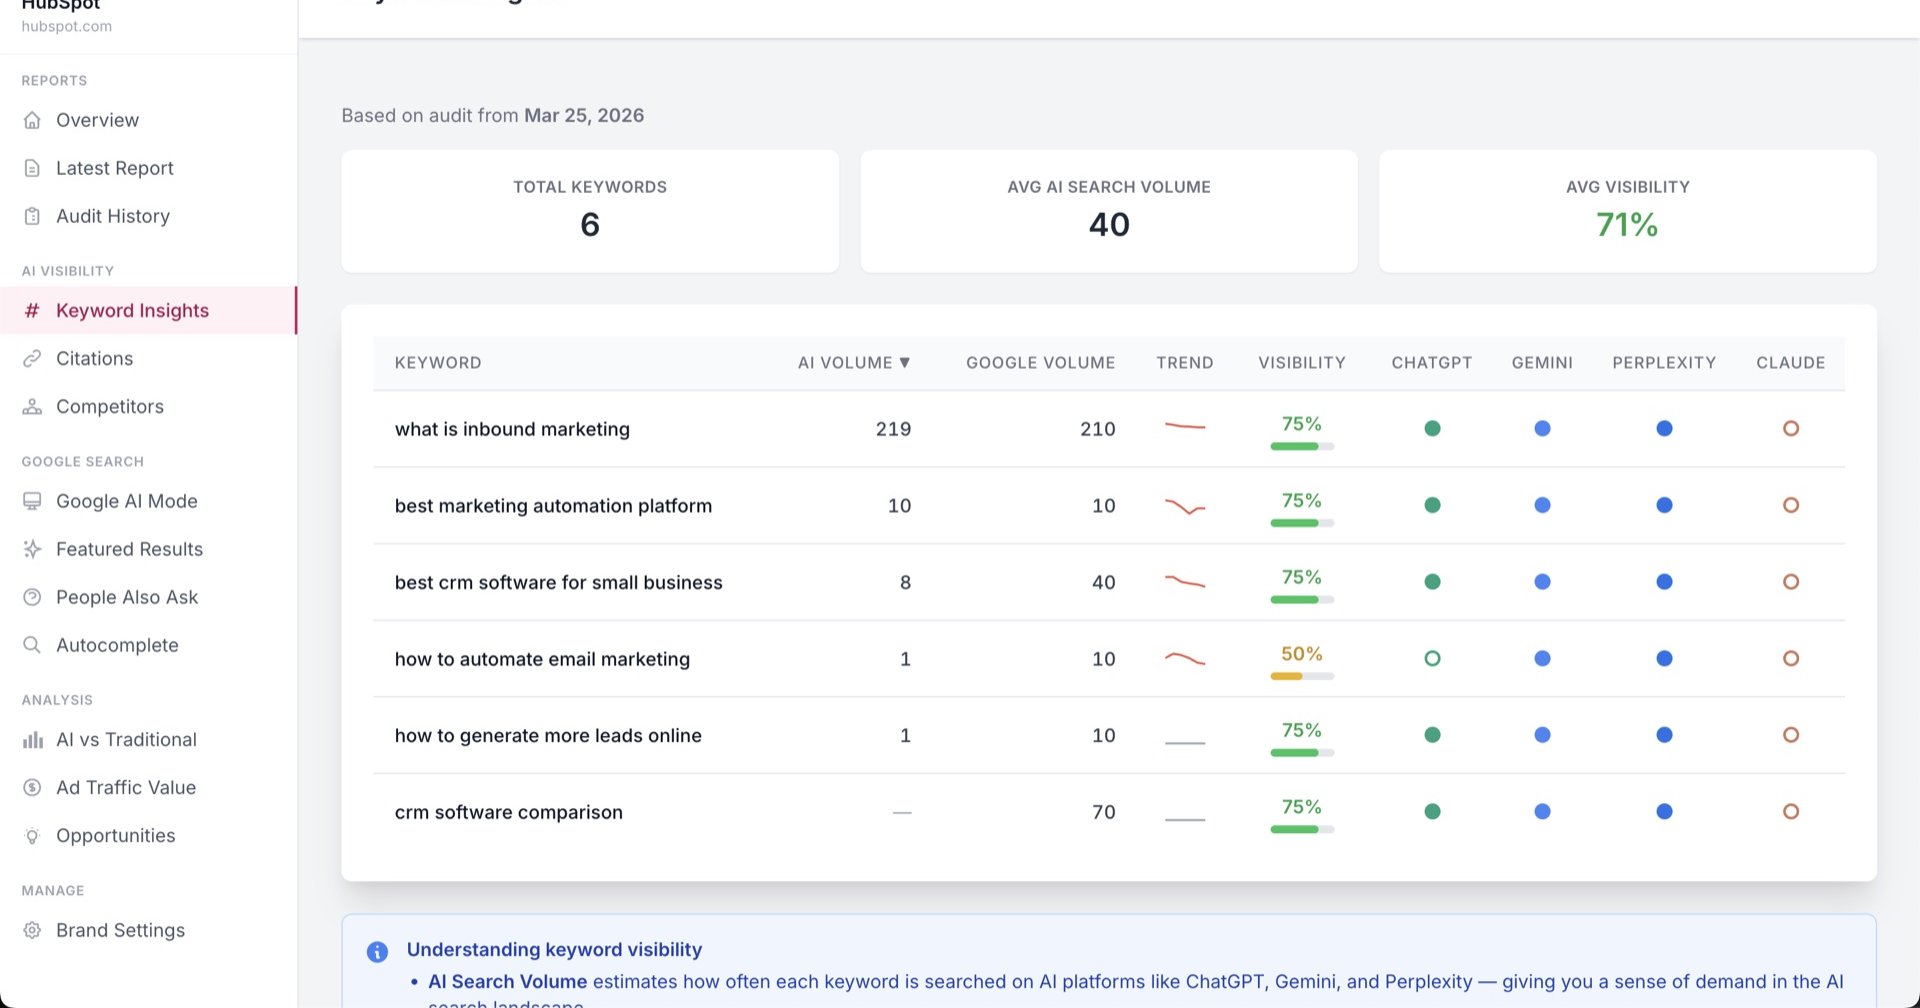Click the Total Keywords card

[x=590, y=211]
